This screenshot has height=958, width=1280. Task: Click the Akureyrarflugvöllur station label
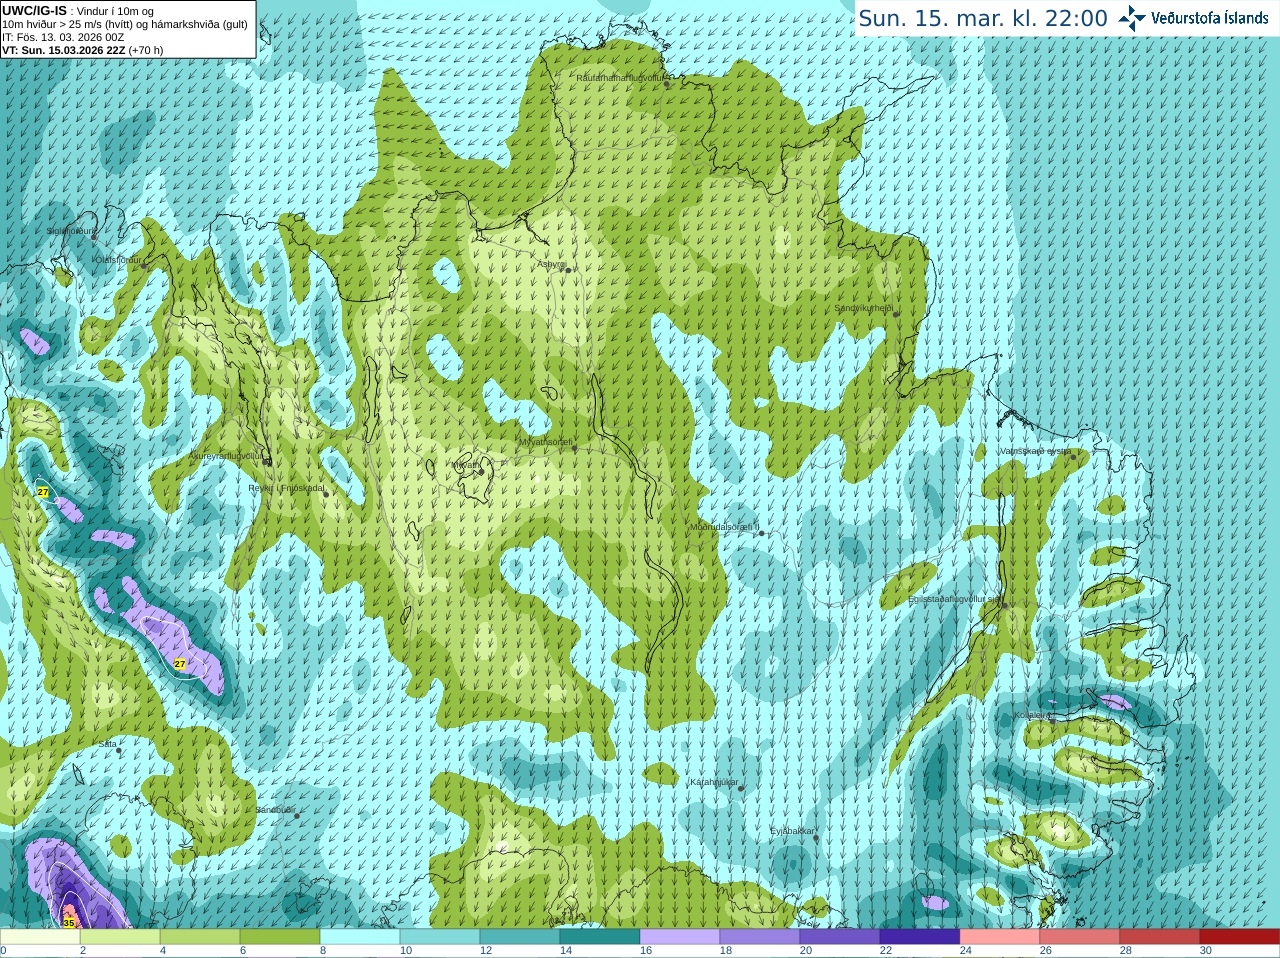click(x=226, y=456)
